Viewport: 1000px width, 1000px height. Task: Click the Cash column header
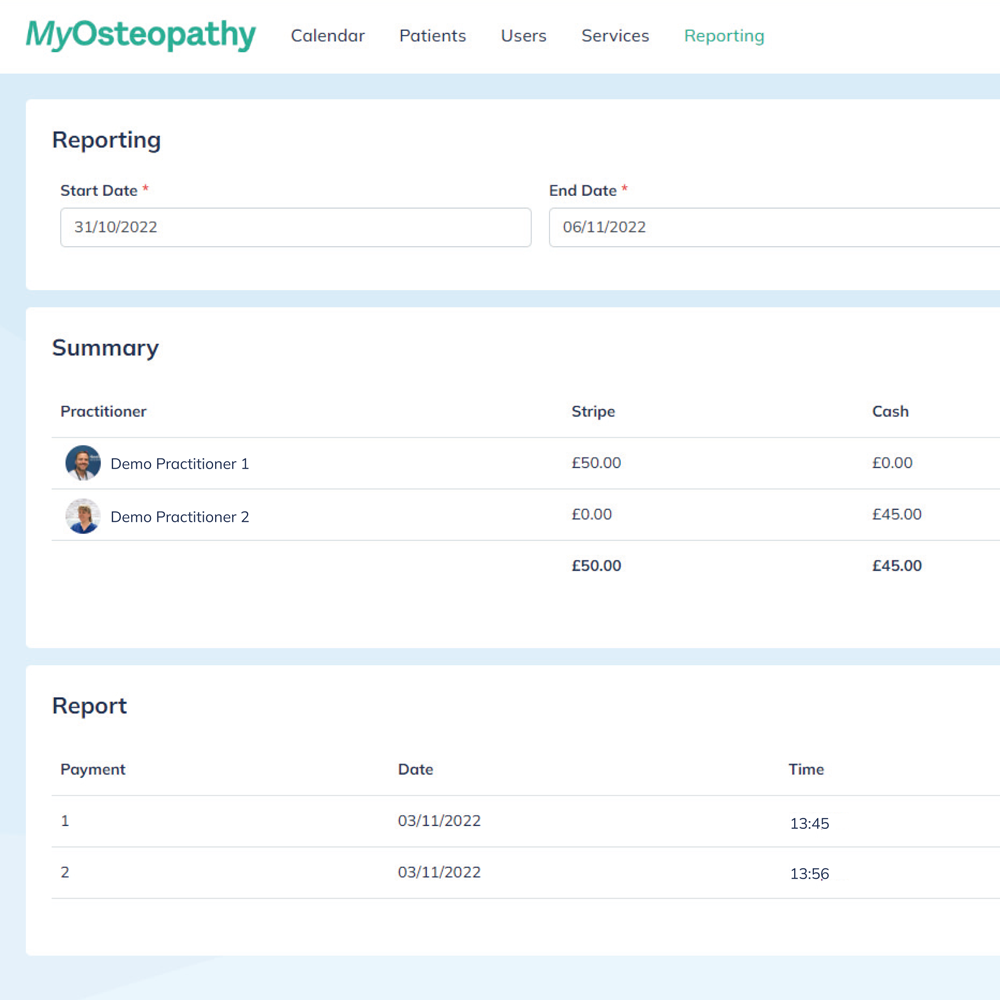[x=890, y=411]
